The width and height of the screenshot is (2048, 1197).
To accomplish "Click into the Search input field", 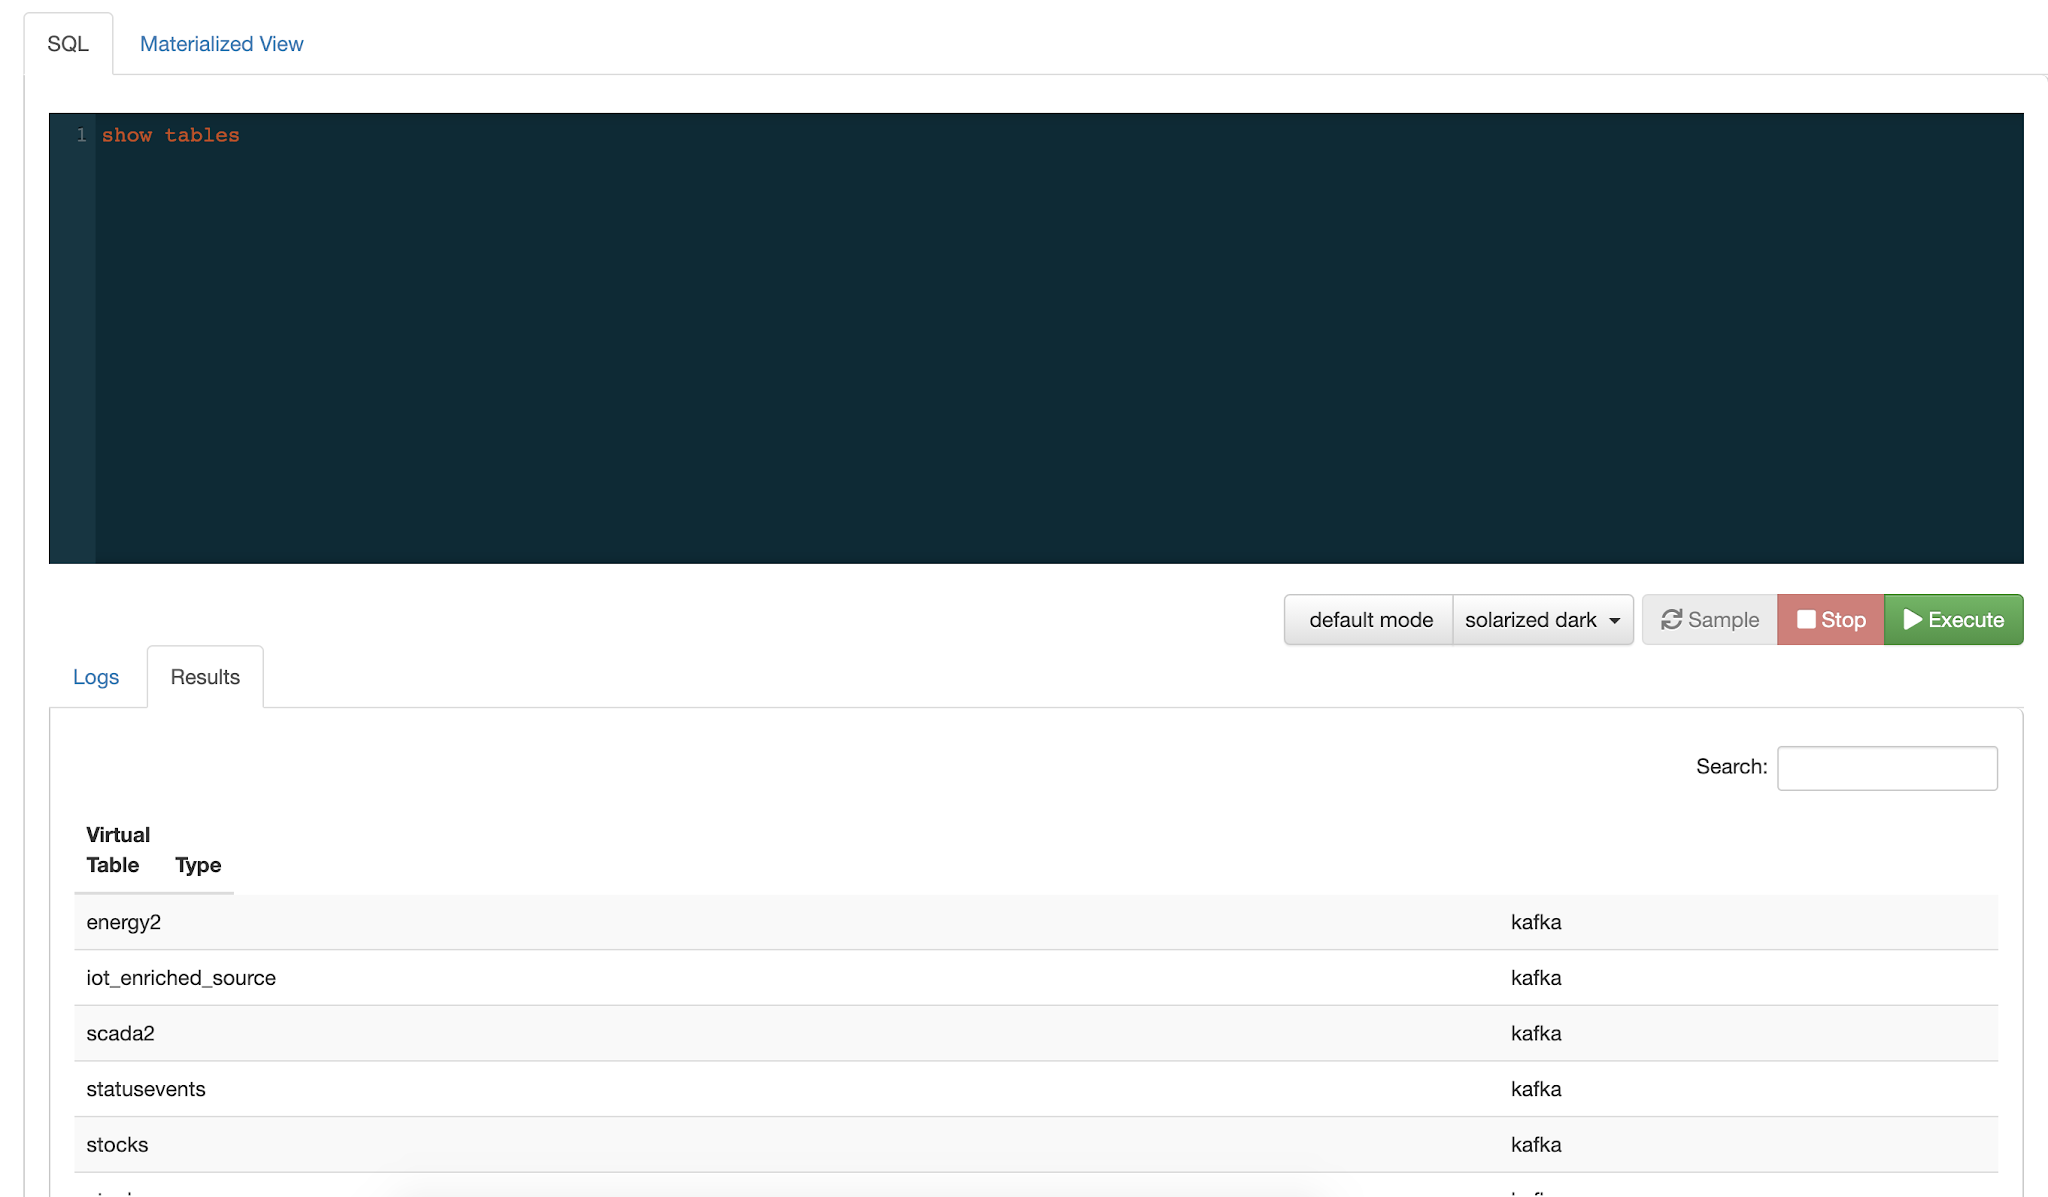I will [x=1887, y=768].
